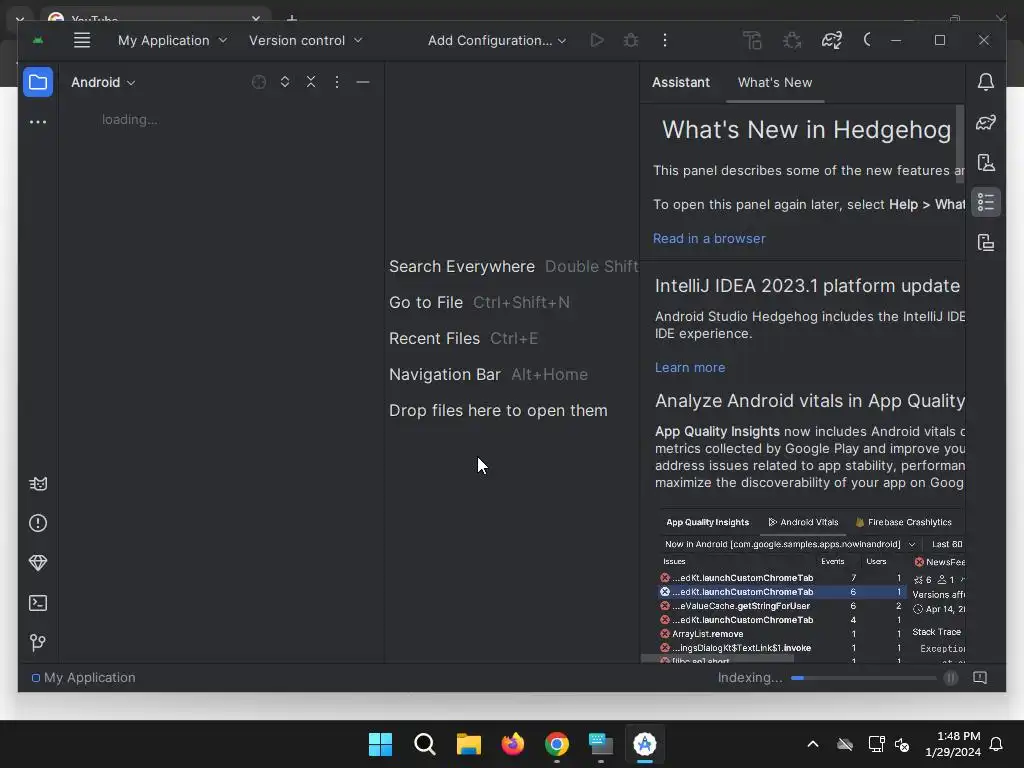This screenshot has height=768, width=1024.
Task: Open the main hamburger menu
Action: coord(82,40)
